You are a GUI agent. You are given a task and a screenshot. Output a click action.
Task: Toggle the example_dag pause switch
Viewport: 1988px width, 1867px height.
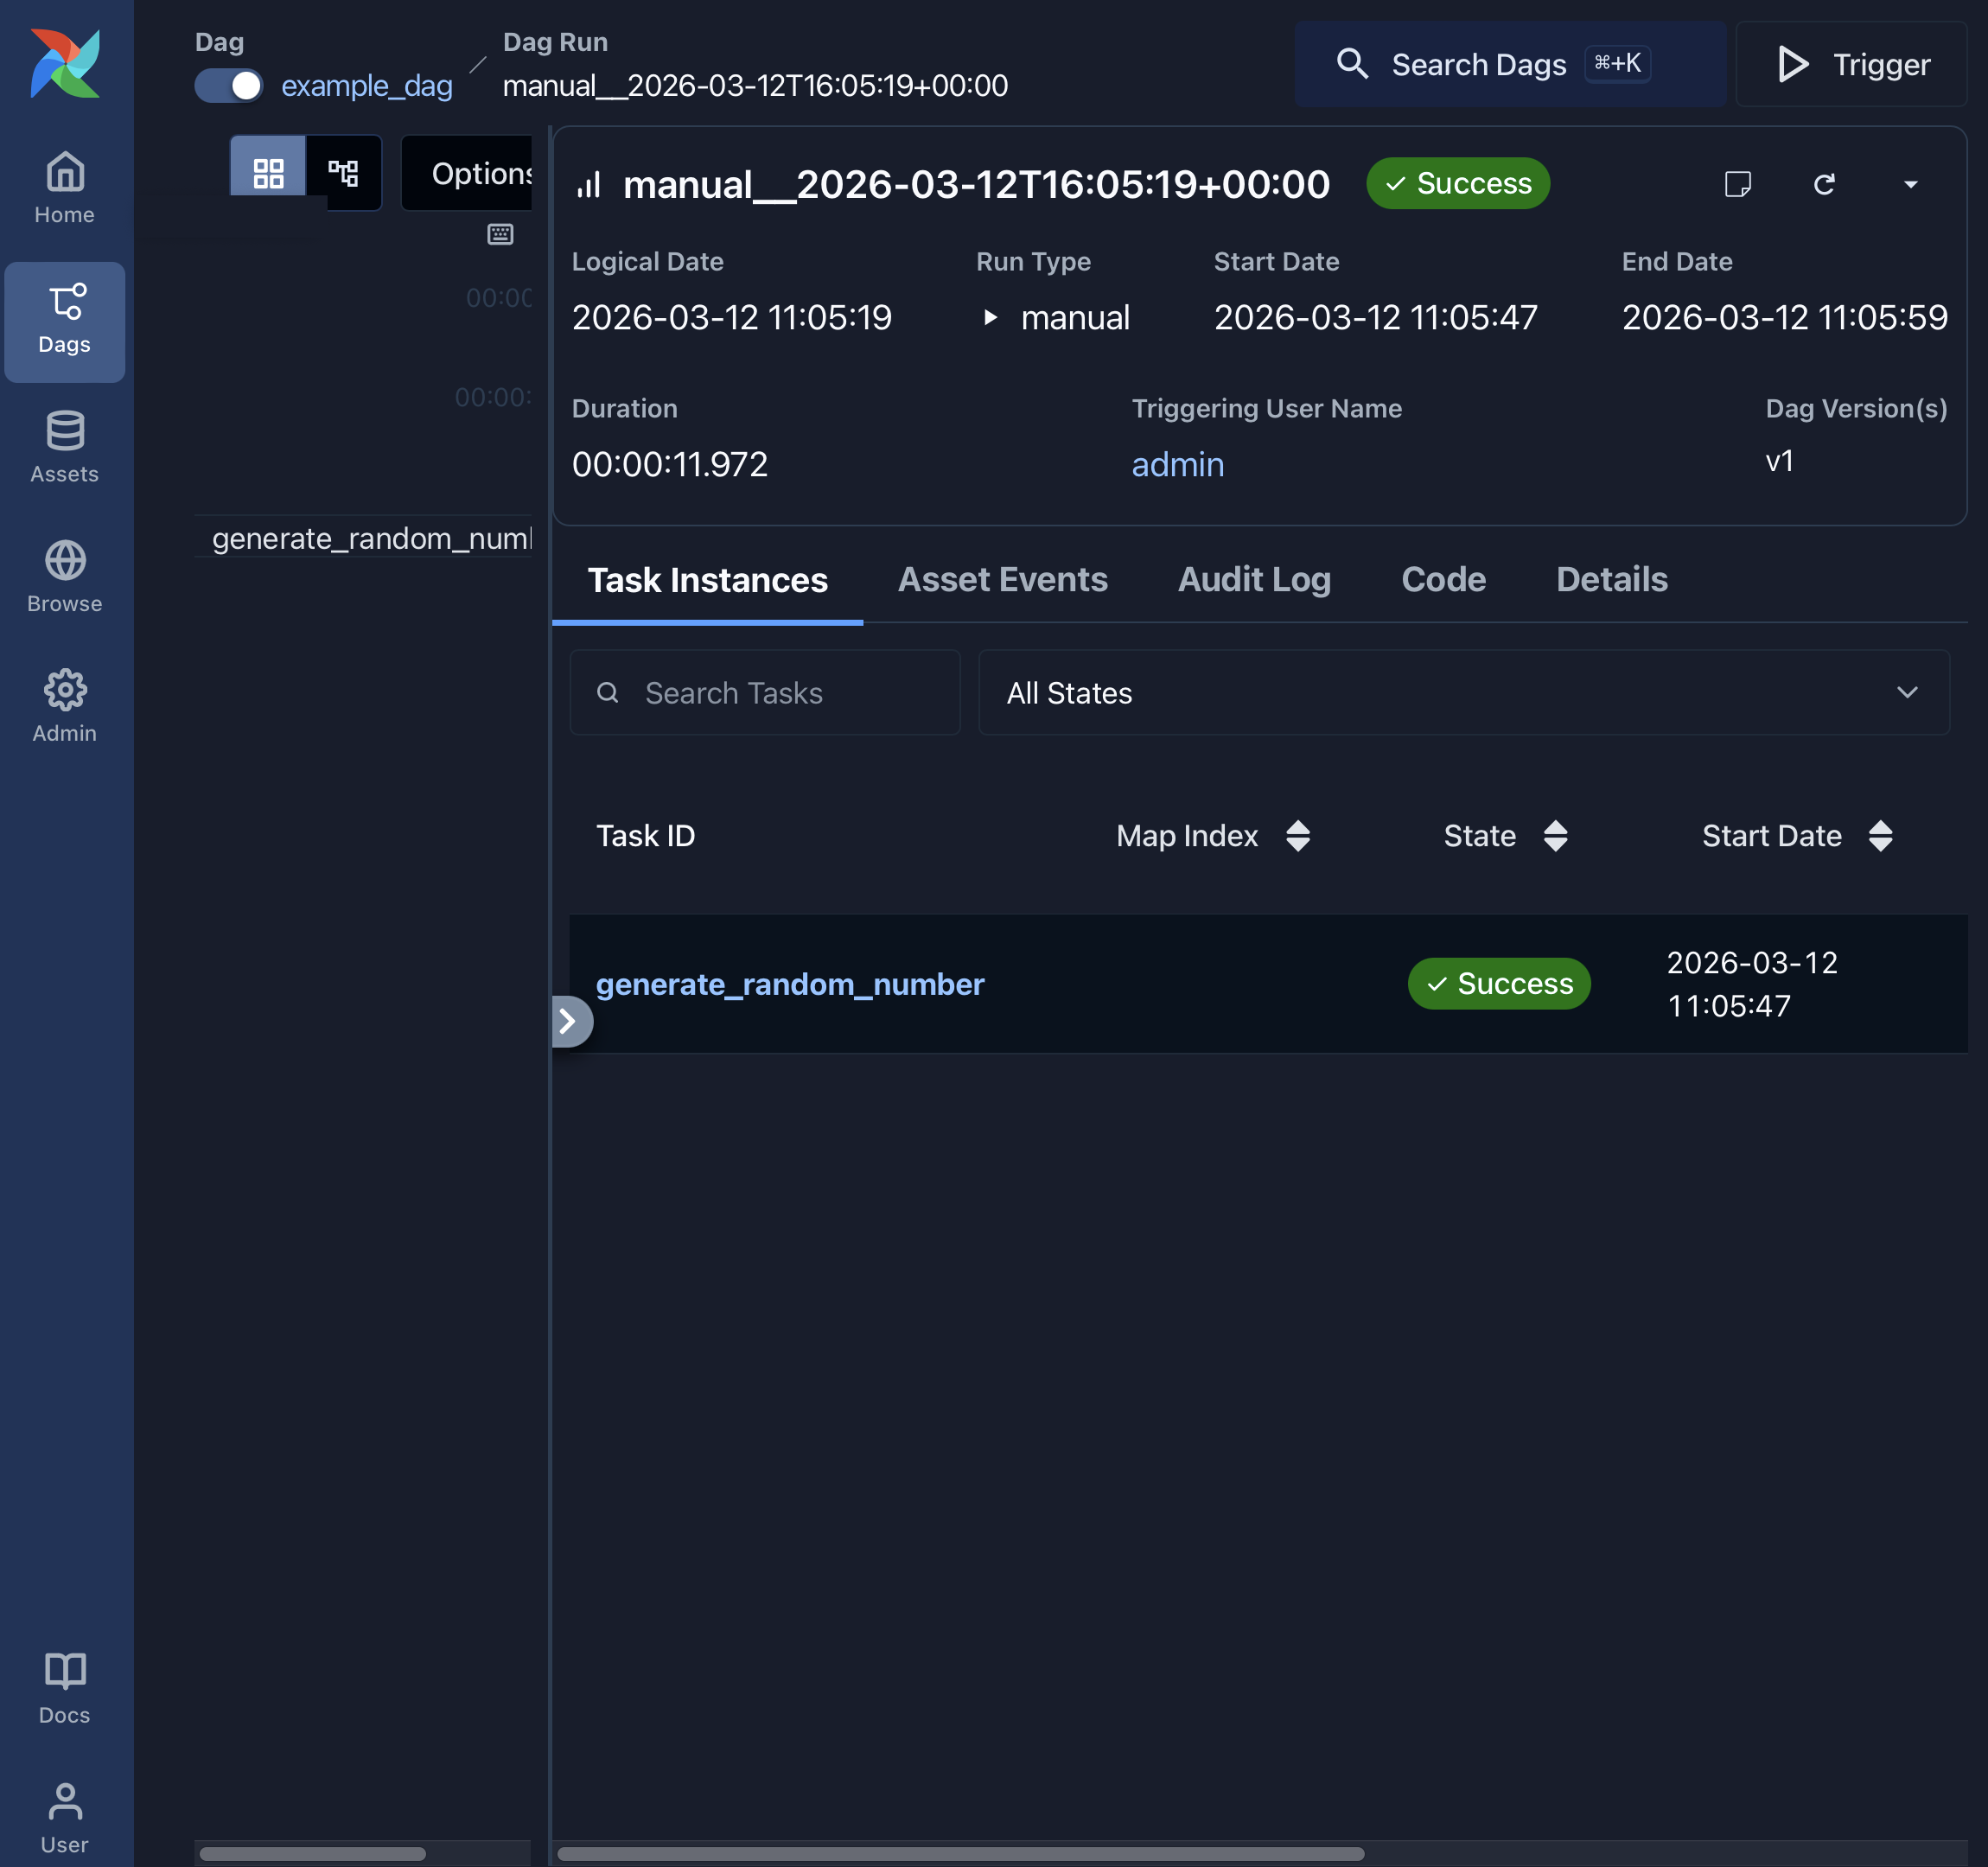[x=229, y=86]
